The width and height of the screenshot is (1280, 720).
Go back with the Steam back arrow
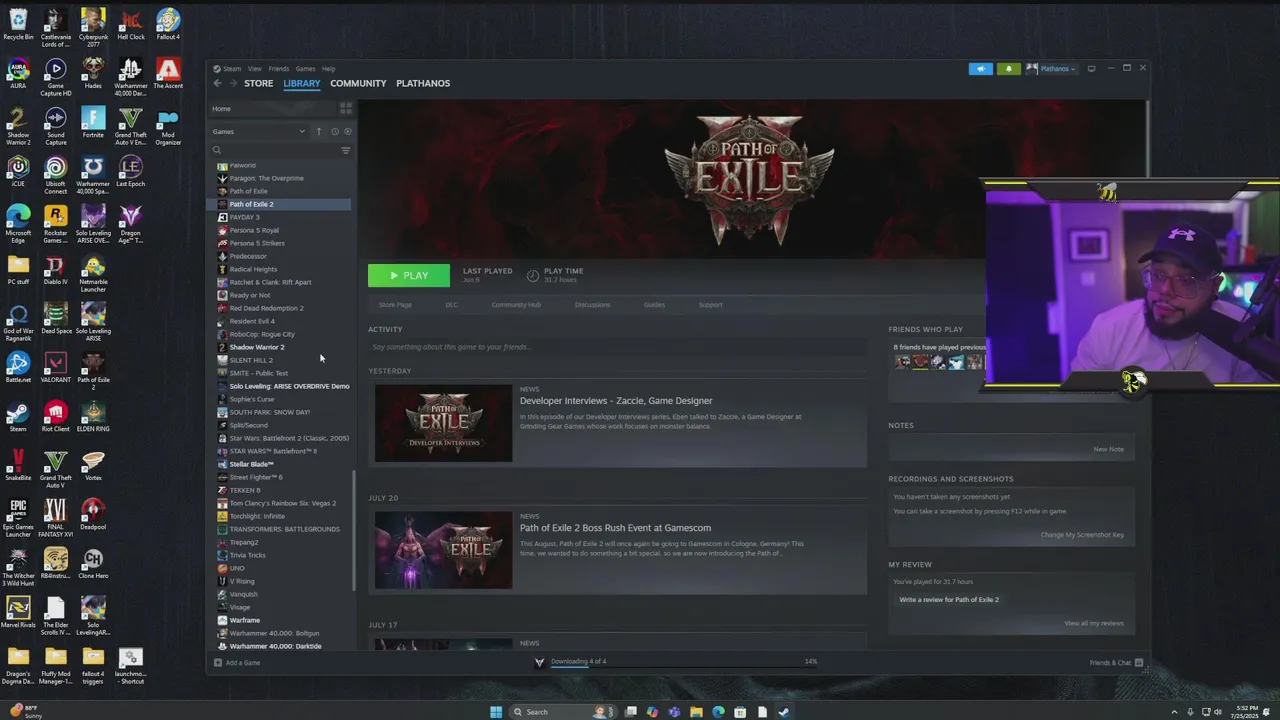coord(217,84)
